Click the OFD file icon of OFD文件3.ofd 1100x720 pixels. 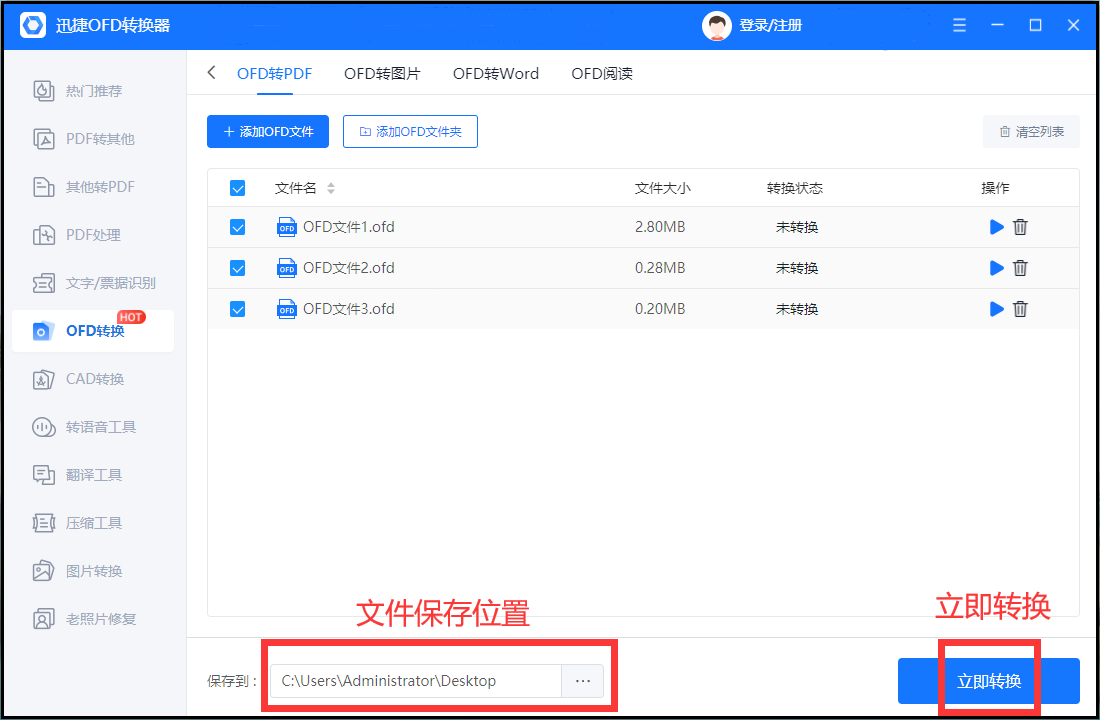pyautogui.click(x=286, y=309)
